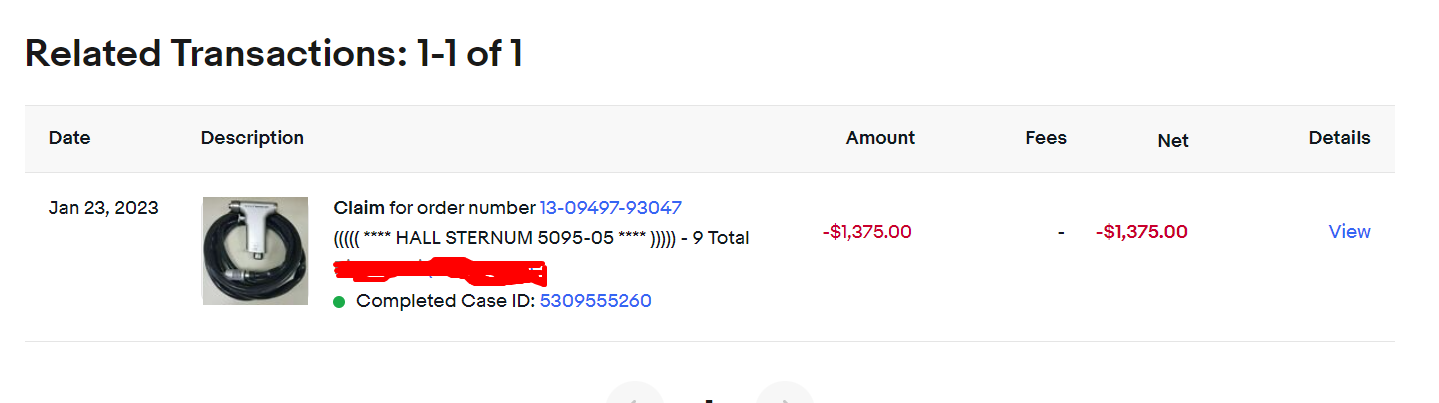Click the -$1,375.00 value under Net
Image resolution: width=1439 pixels, height=403 pixels.
click(1141, 232)
